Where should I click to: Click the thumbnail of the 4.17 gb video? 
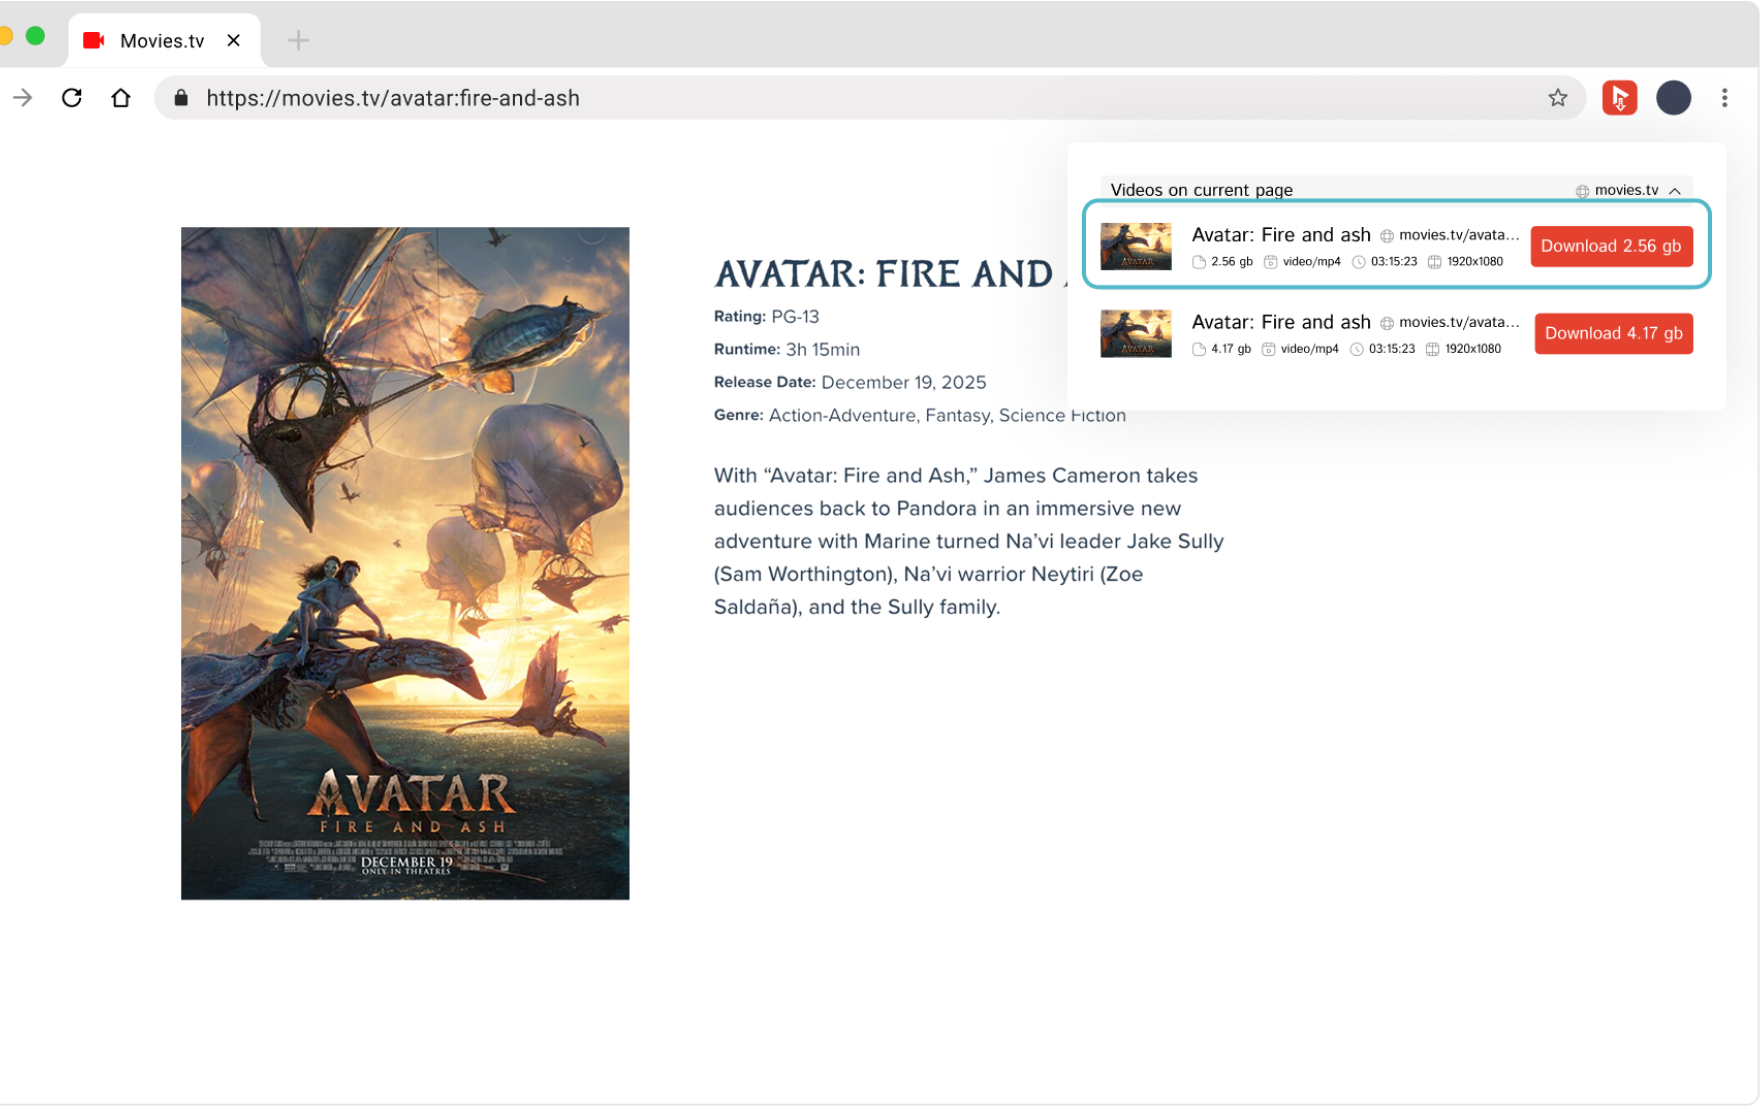coord(1135,333)
